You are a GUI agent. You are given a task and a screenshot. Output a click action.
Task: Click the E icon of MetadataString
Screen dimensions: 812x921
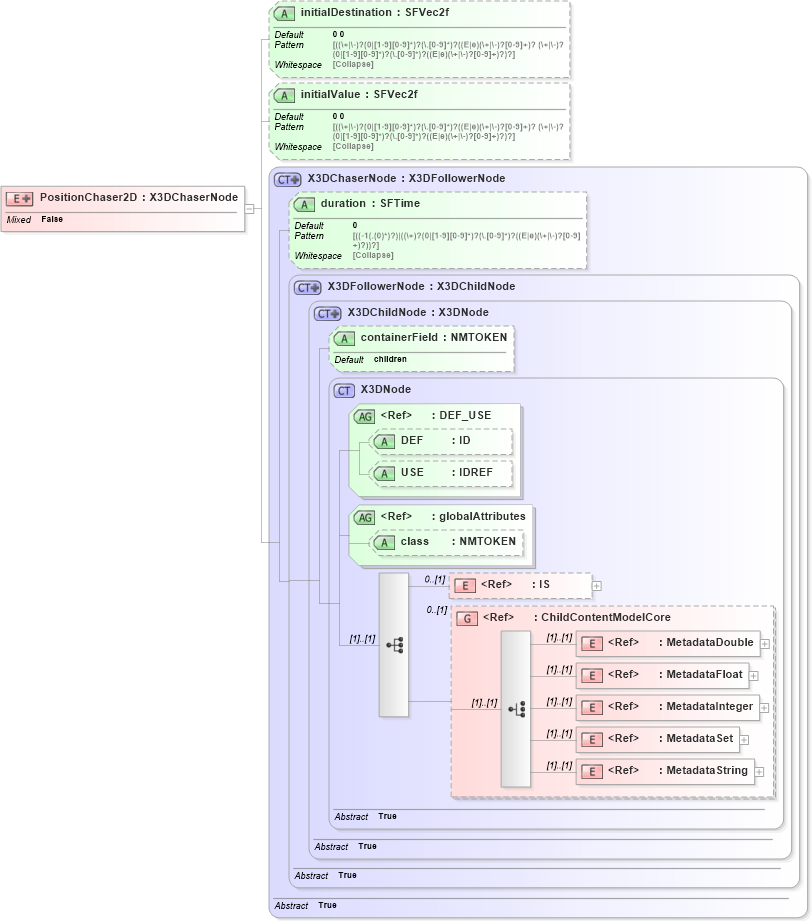pos(592,771)
